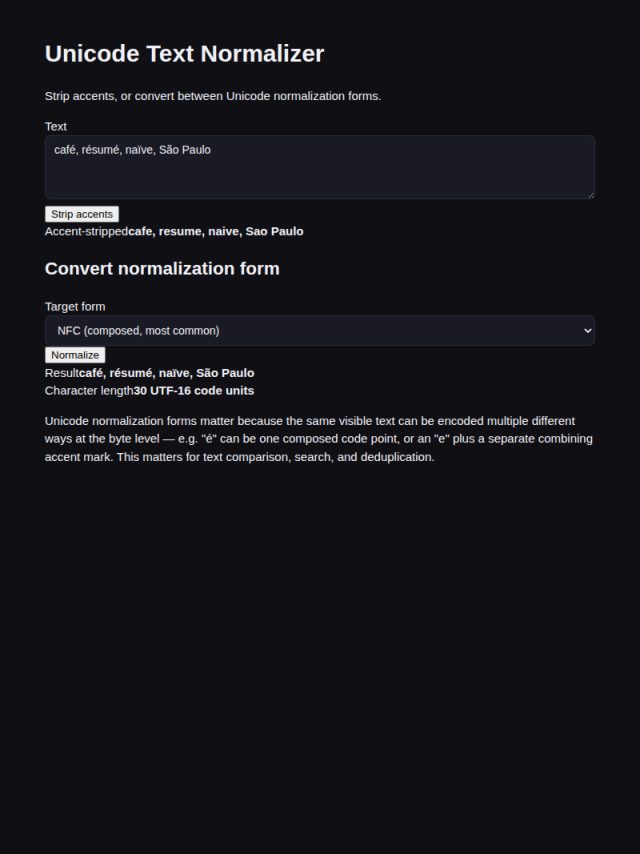Viewport: 640px width, 854px height.
Task: Place cursor on "café" in the text box
Action: click(x=65, y=150)
